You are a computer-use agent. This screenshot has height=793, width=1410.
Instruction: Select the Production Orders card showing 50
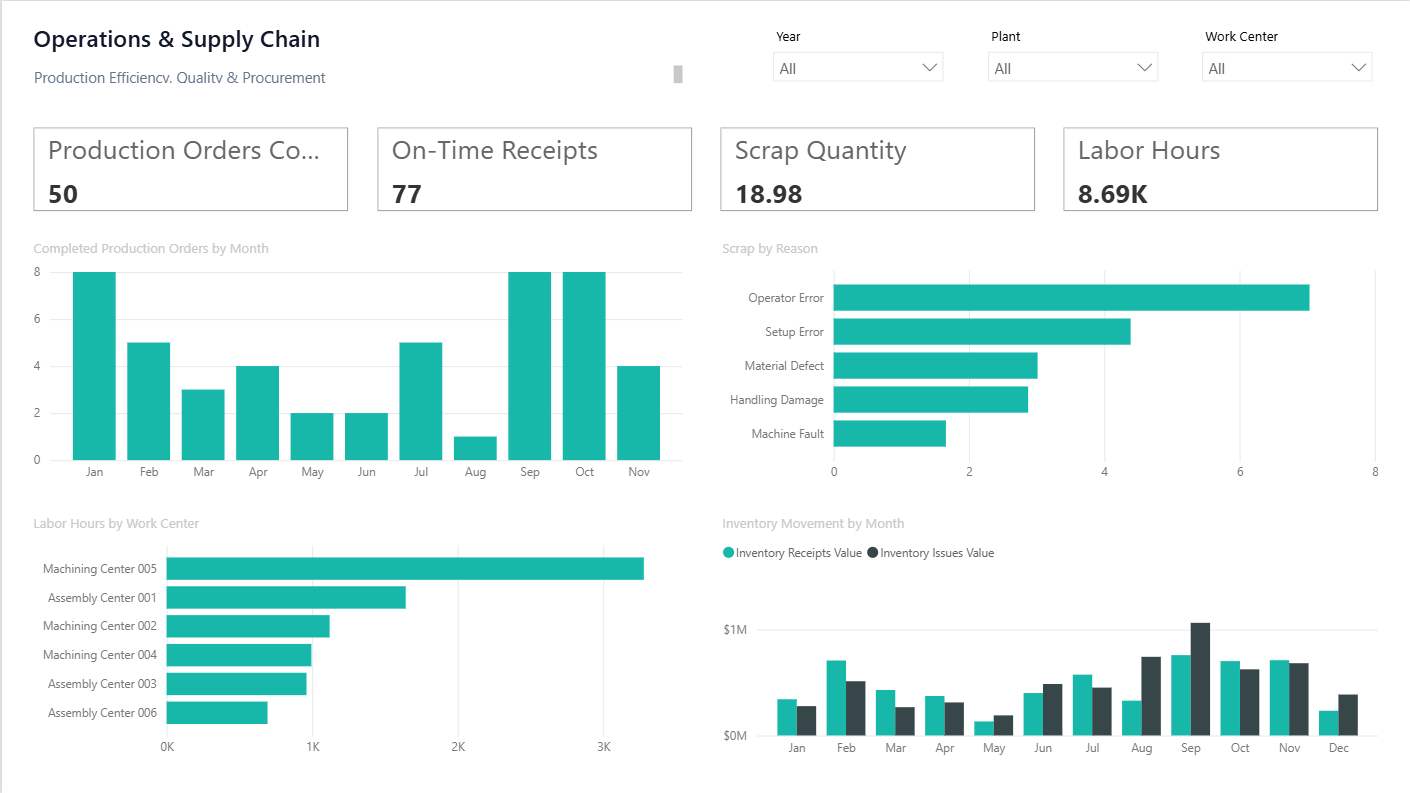tap(191, 169)
